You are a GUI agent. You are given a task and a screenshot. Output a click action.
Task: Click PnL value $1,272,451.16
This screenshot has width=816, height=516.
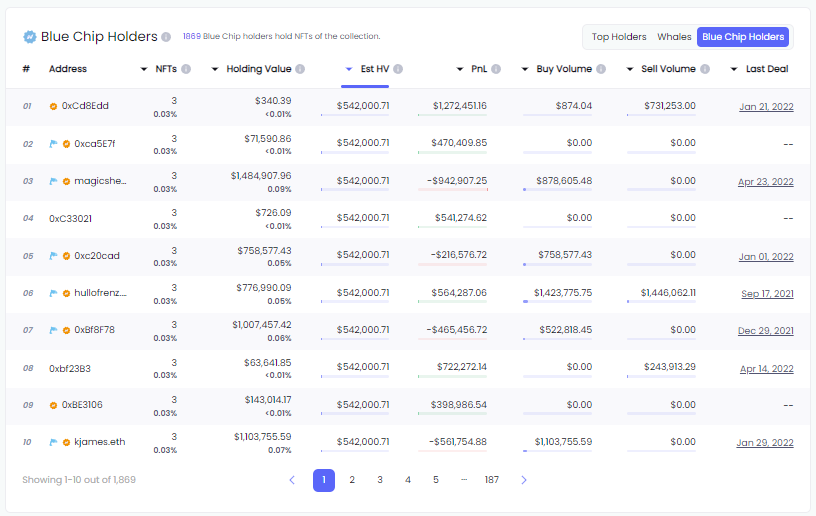click(460, 106)
